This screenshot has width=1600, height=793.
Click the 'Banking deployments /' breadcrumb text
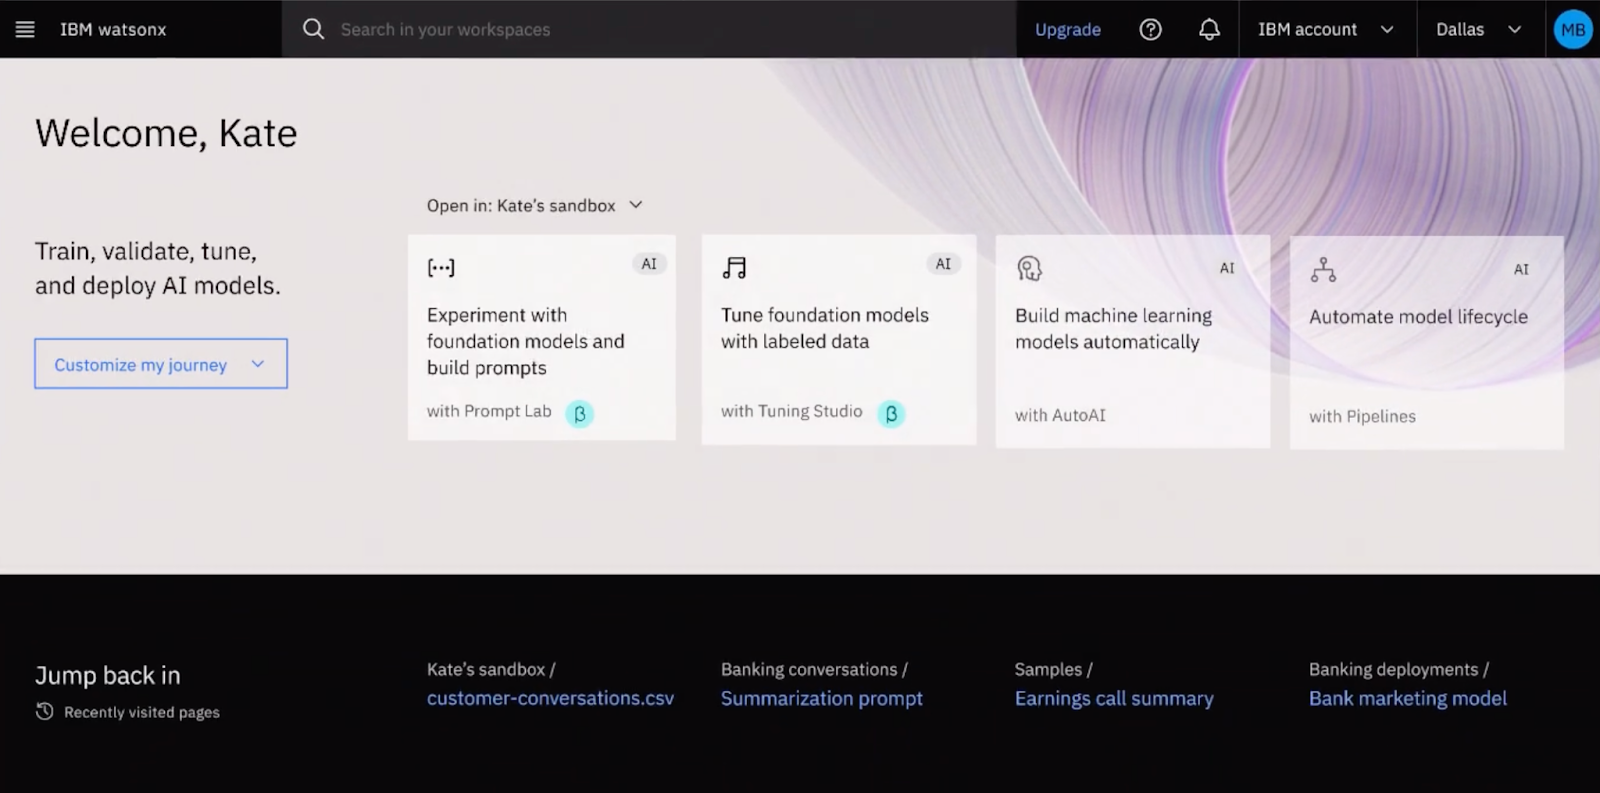pos(1399,669)
